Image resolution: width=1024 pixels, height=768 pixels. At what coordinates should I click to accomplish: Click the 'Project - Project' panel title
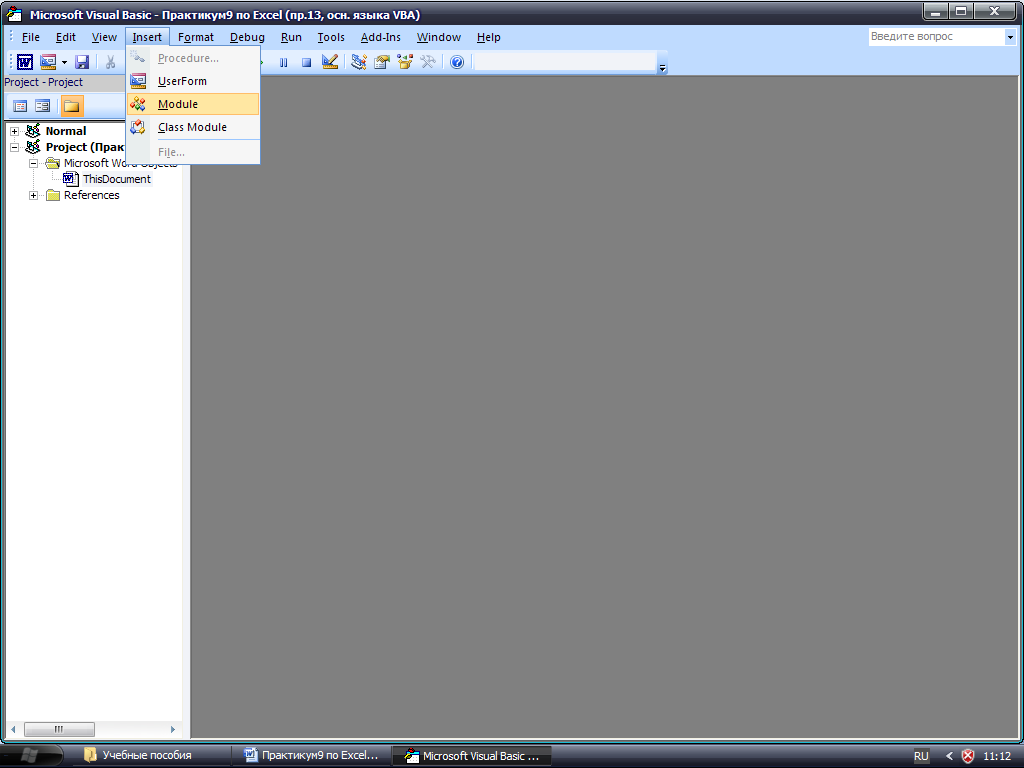click(x=44, y=82)
